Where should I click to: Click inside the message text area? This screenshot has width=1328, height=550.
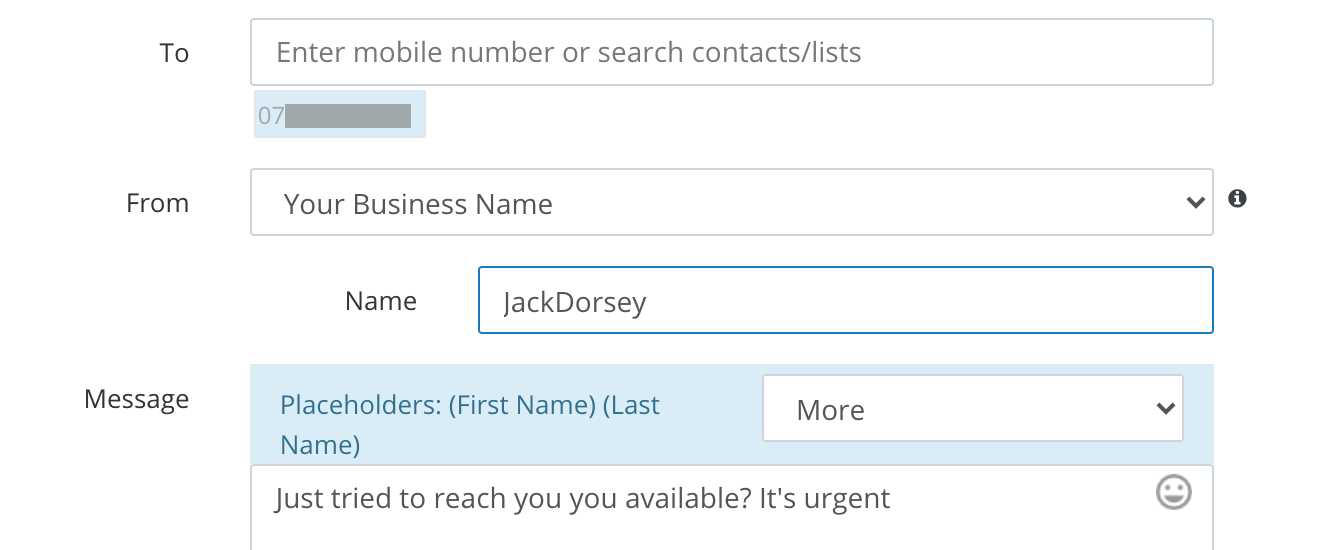700,520
